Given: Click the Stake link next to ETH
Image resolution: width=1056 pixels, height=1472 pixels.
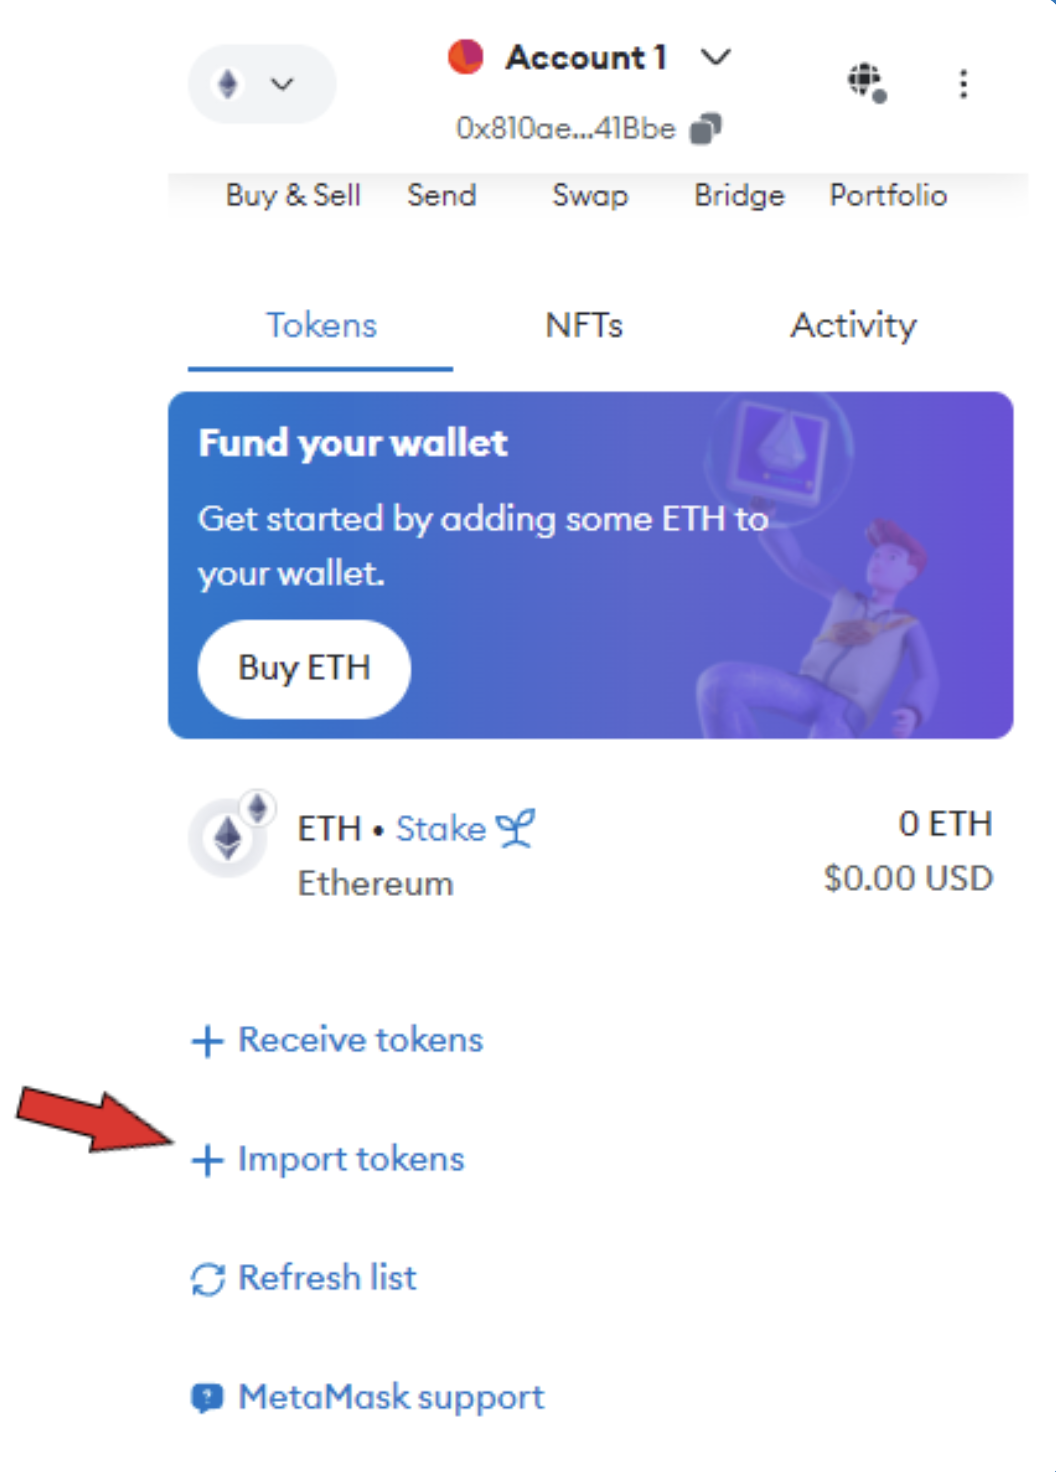Looking at the screenshot, I should [x=441, y=829].
